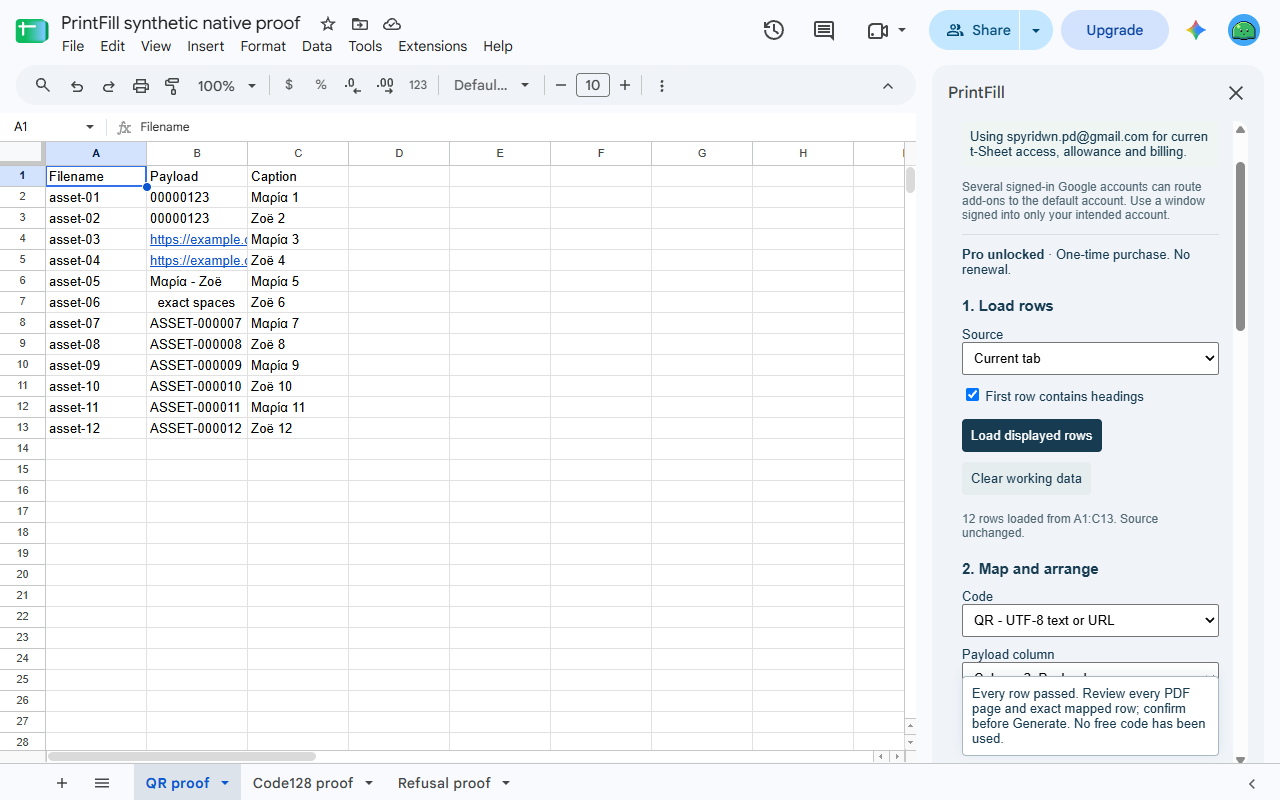The image size is (1280, 800).
Task: Click the Share button
Action: click(x=975, y=30)
